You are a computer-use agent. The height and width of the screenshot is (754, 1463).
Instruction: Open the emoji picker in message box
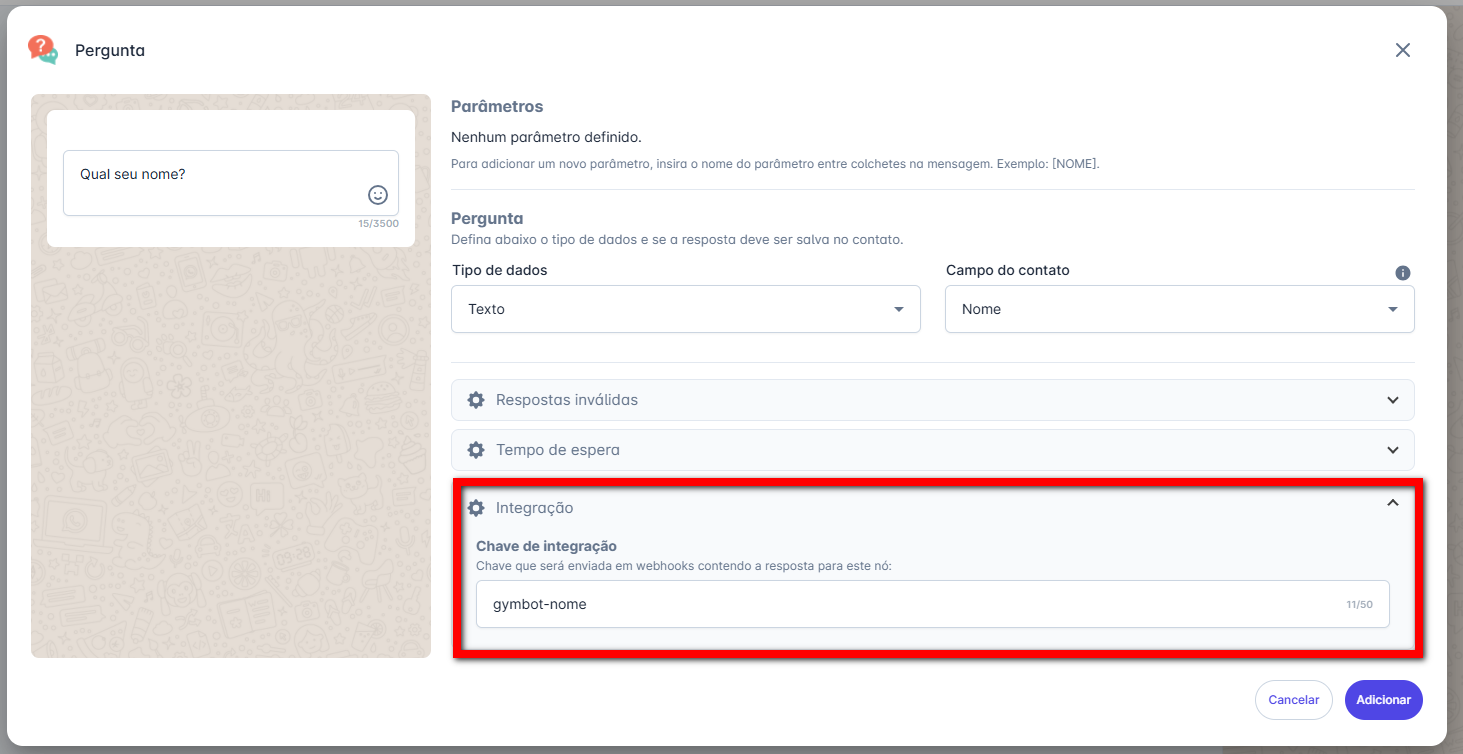(378, 195)
